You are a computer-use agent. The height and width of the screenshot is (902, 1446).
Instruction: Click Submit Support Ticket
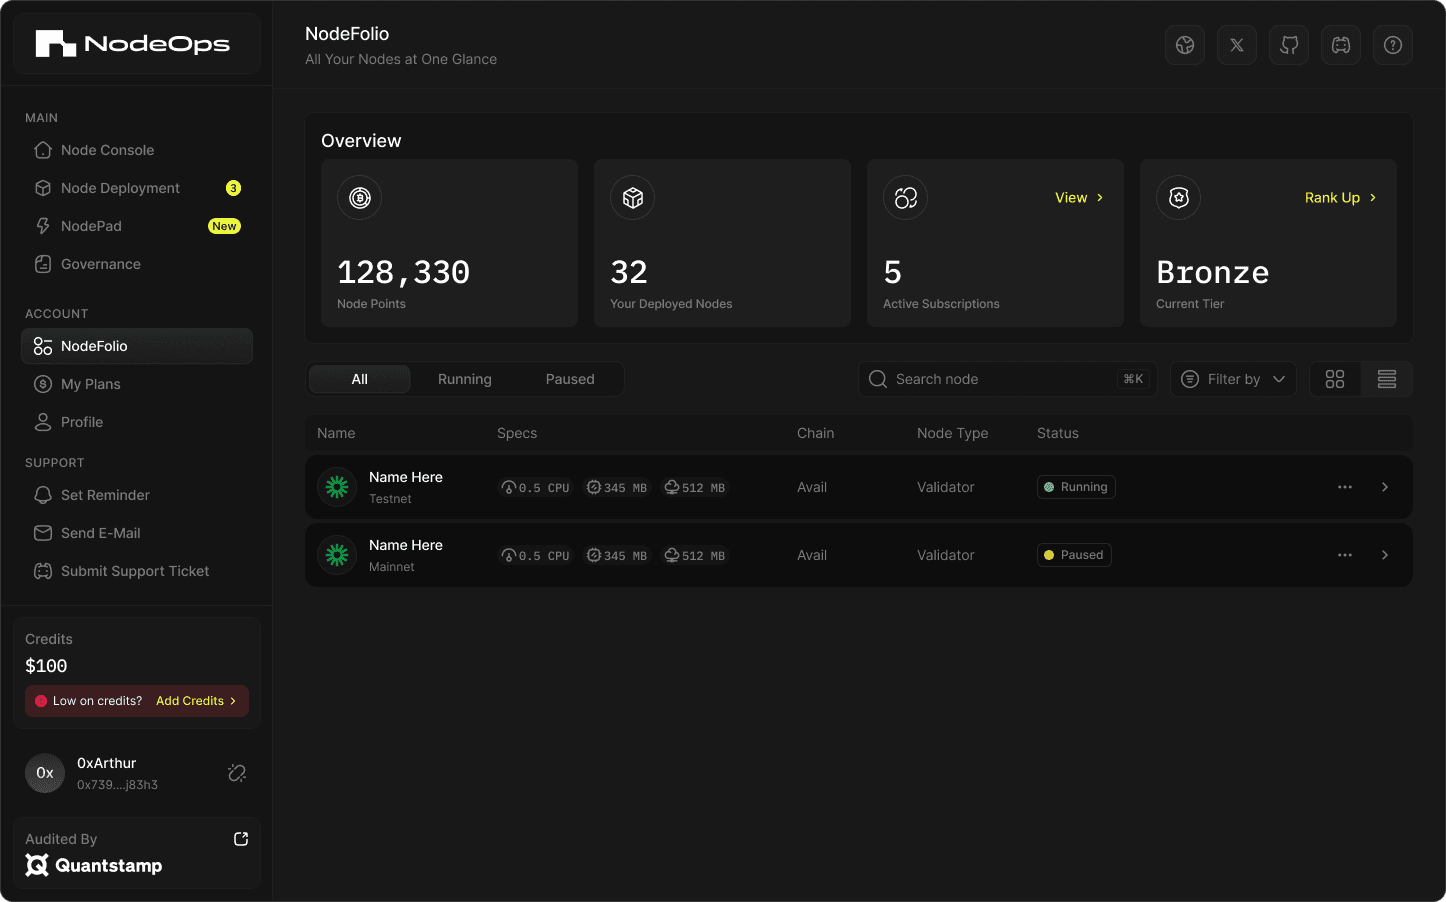click(137, 571)
